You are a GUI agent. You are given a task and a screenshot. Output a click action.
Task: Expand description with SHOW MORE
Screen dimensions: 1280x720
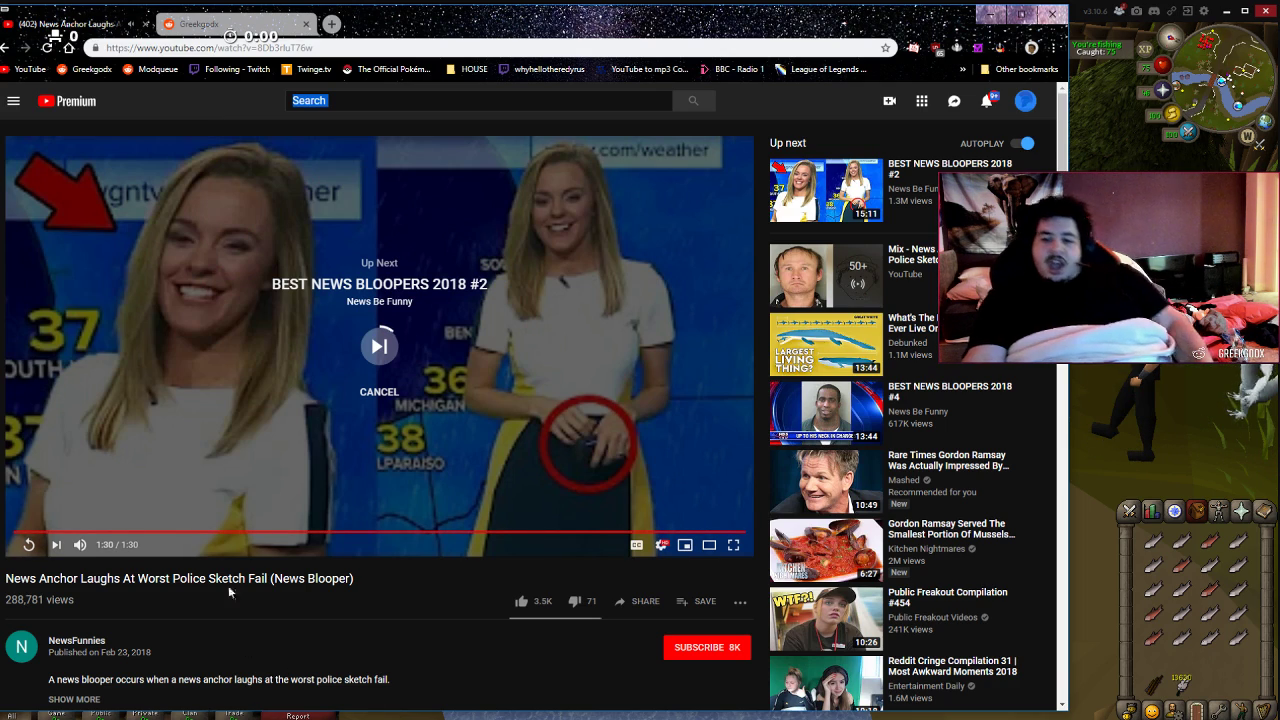click(x=74, y=700)
